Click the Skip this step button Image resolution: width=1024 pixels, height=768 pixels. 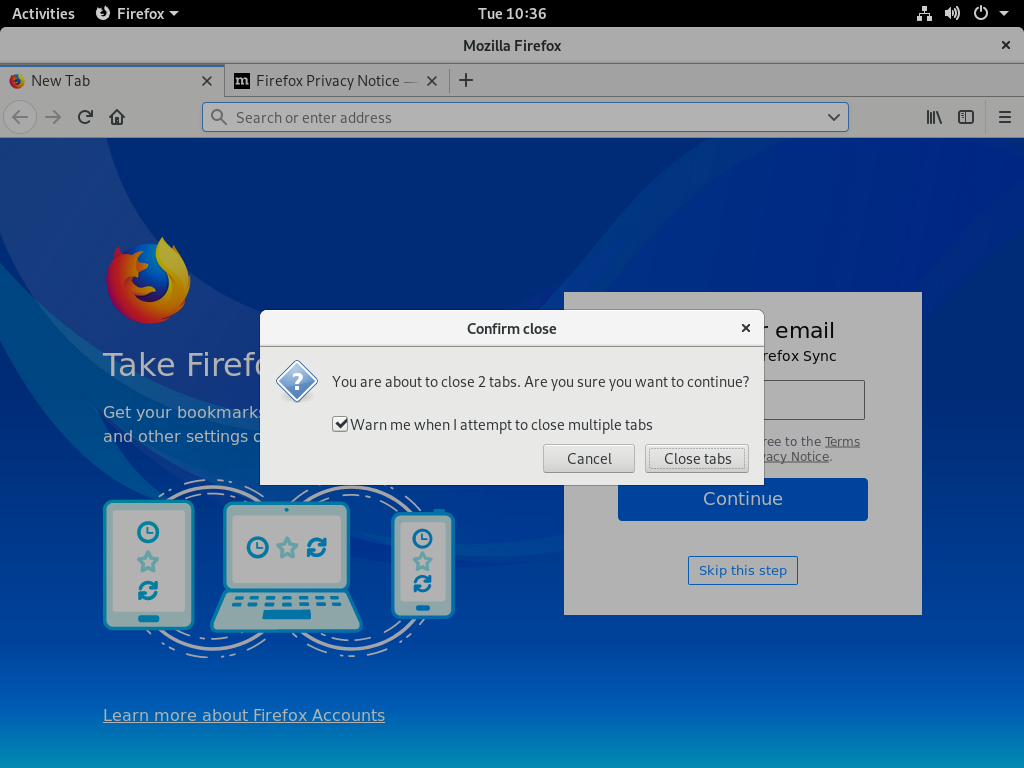click(743, 570)
